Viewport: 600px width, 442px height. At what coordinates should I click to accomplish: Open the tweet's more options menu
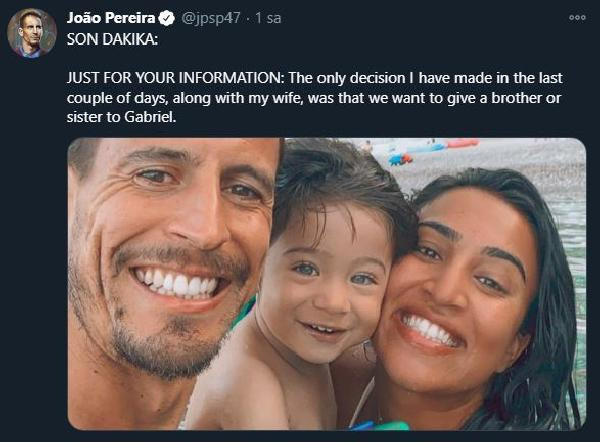tap(576, 17)
